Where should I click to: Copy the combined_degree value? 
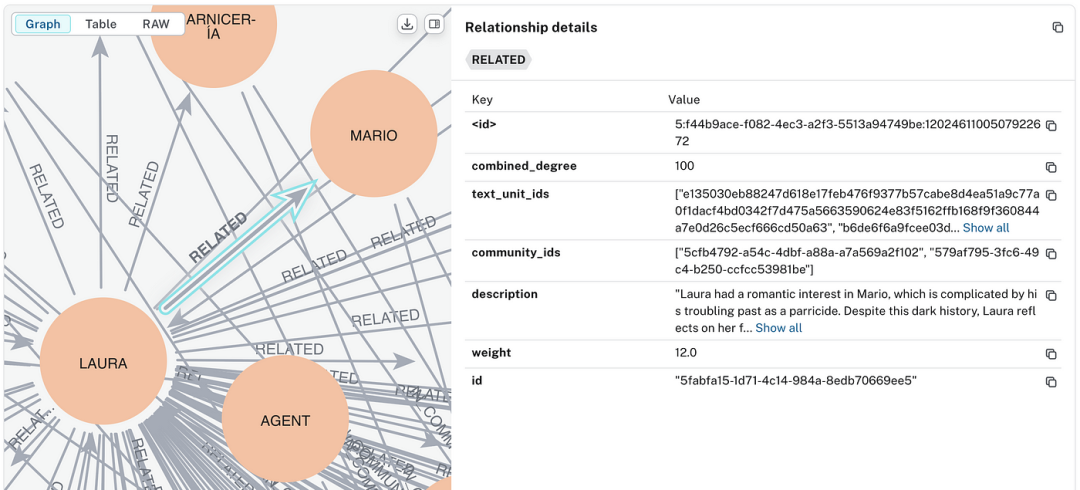pos(1051,167)
